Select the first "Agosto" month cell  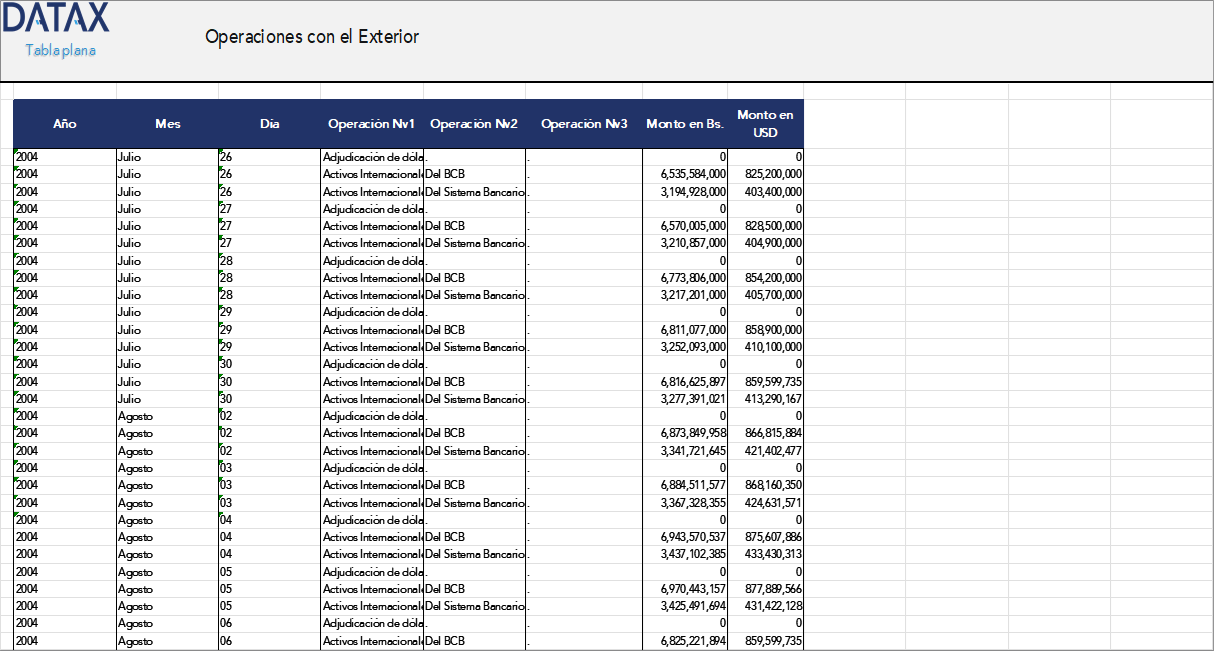pos(134,416)
